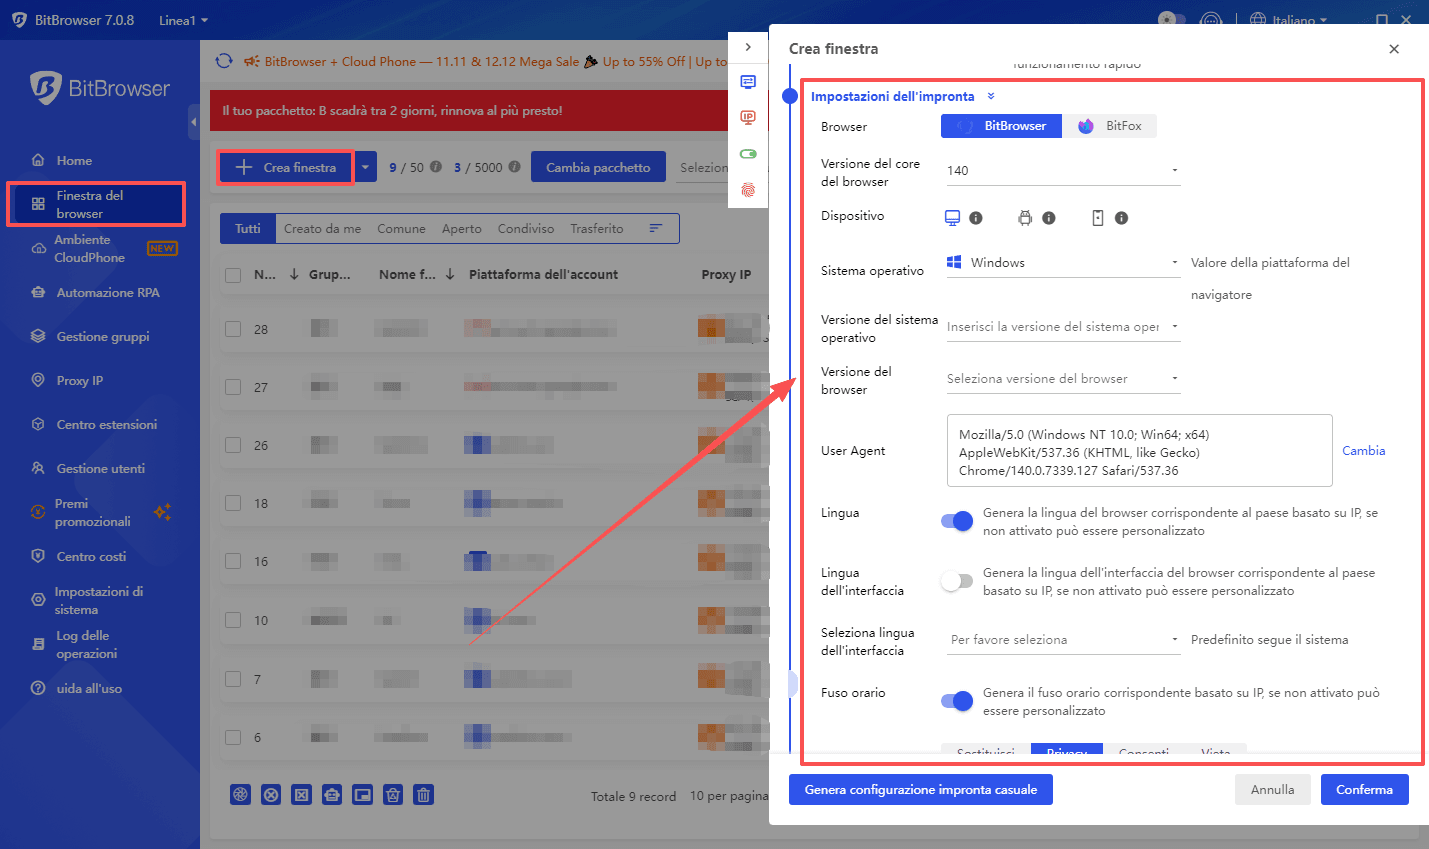Enable the Lingua dell'interfaccia toggle
The width and height of the screenshot is (1429, 849).
(957, 581)
